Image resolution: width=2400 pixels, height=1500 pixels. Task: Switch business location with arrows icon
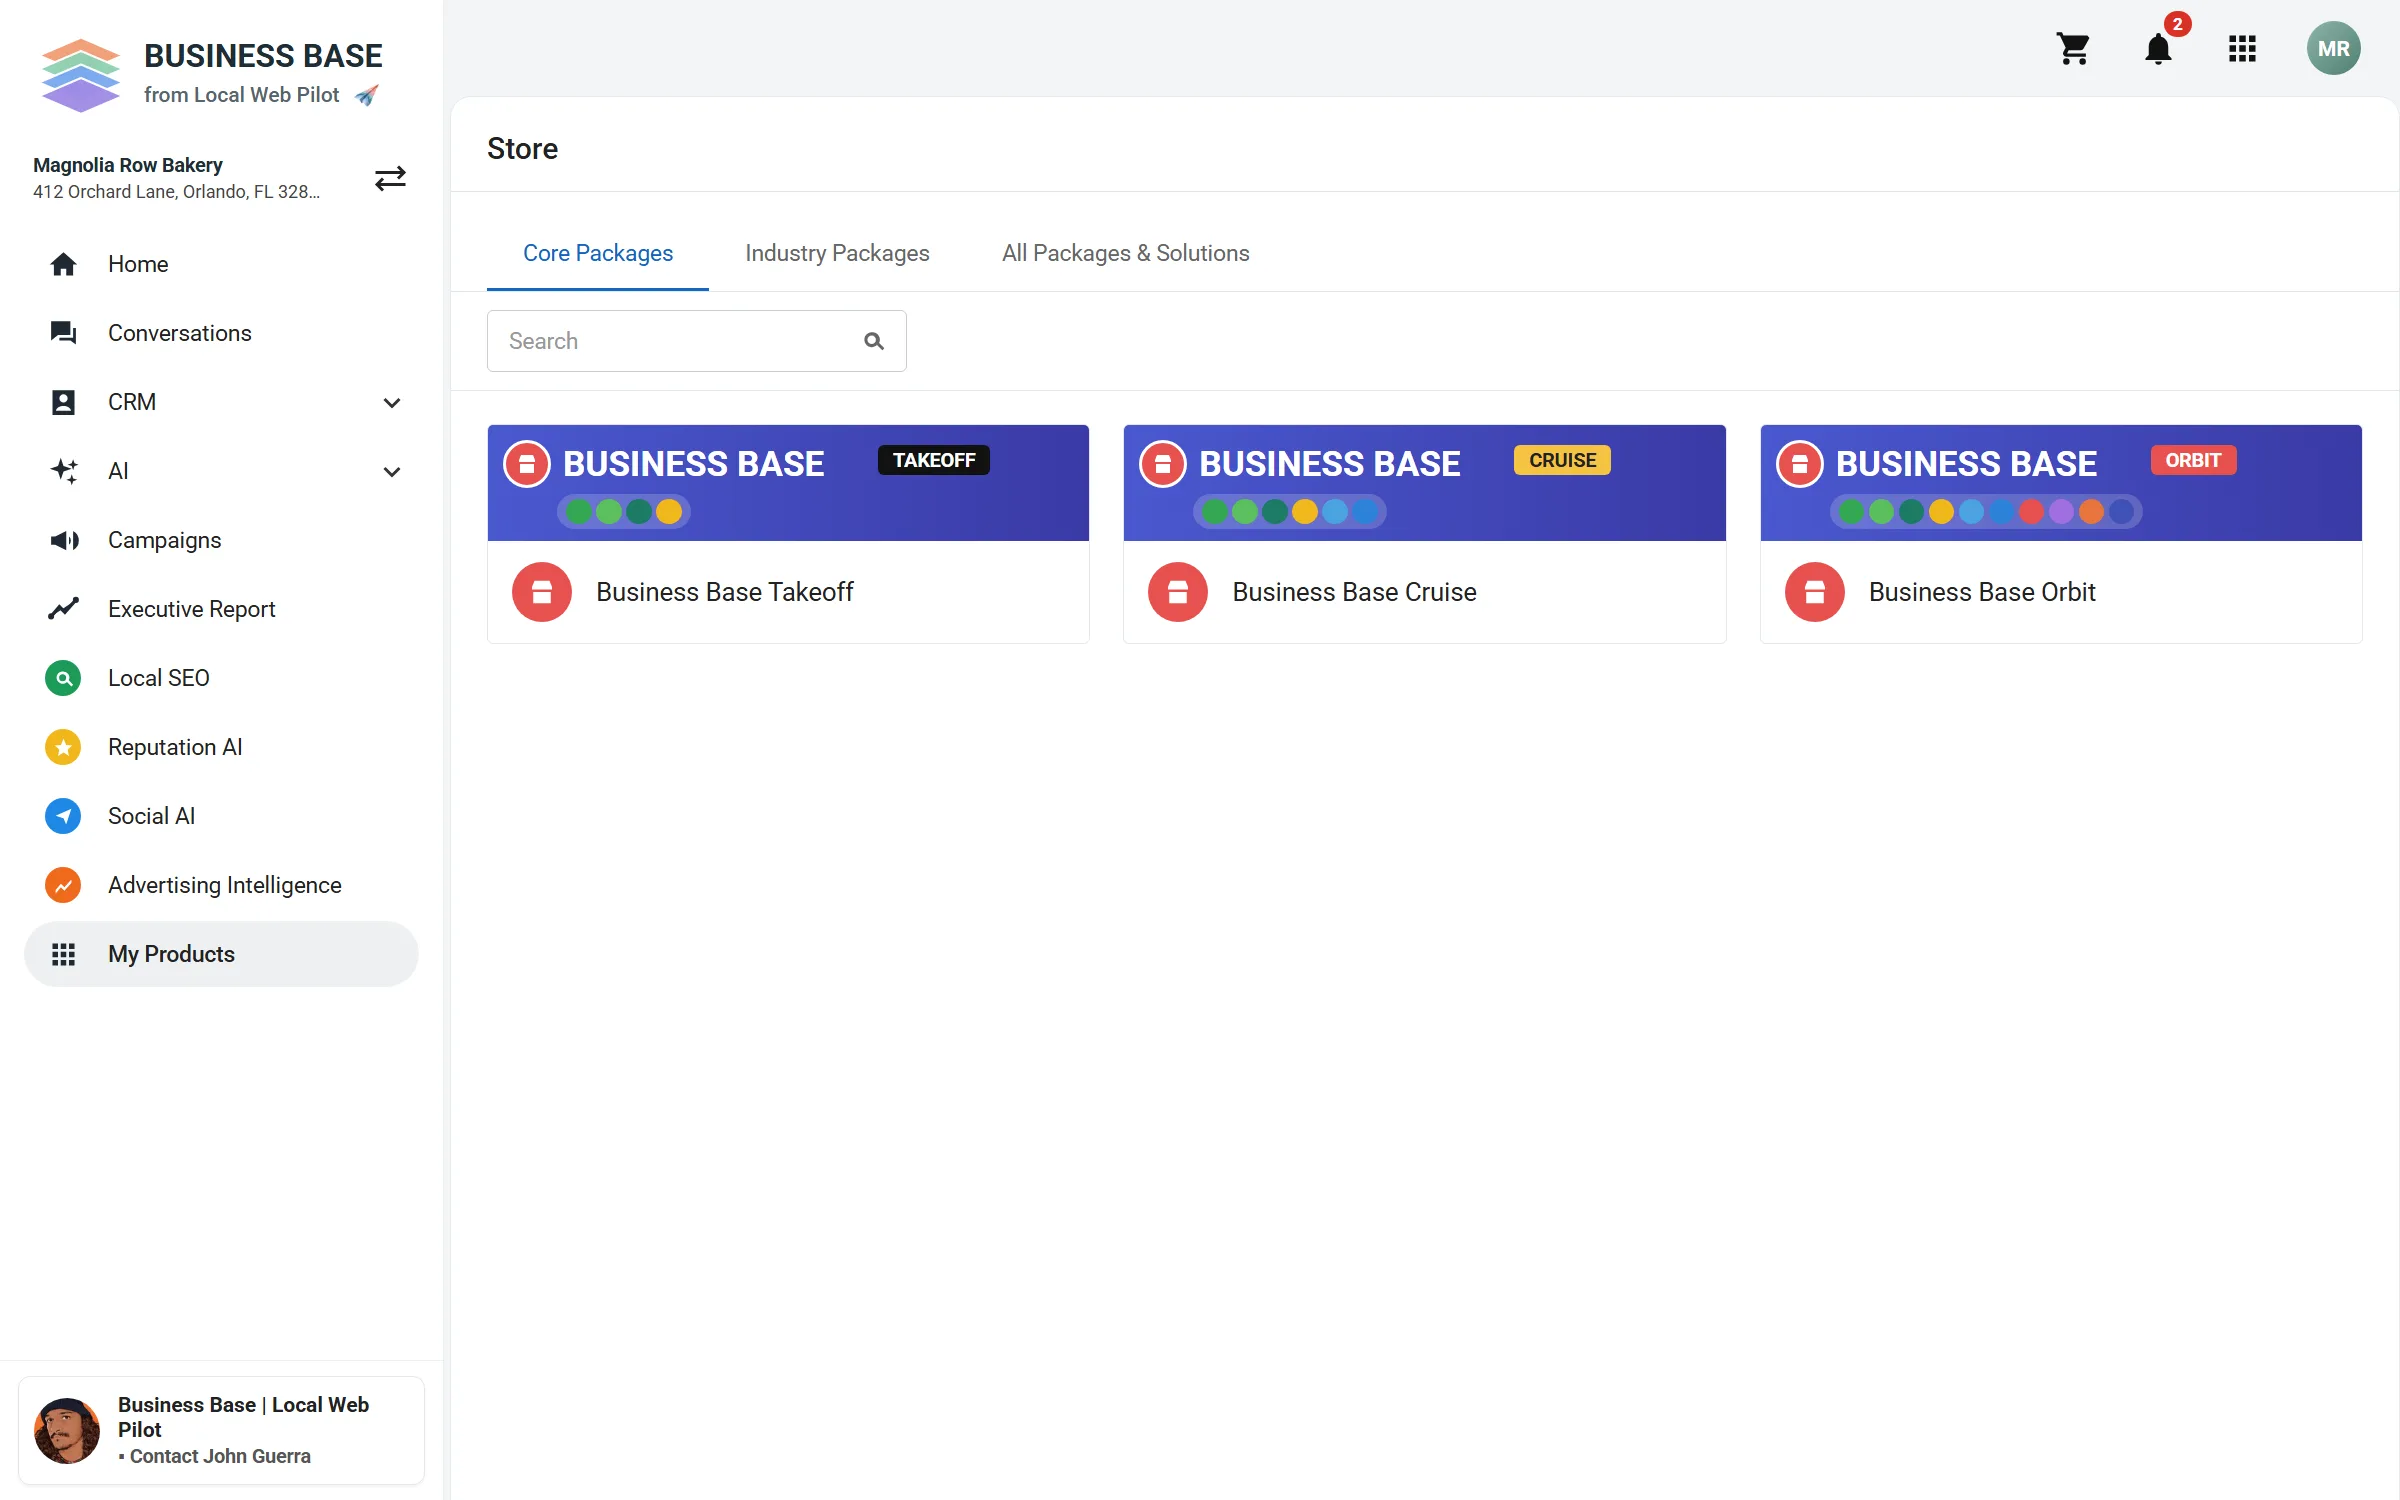(390, 178)
